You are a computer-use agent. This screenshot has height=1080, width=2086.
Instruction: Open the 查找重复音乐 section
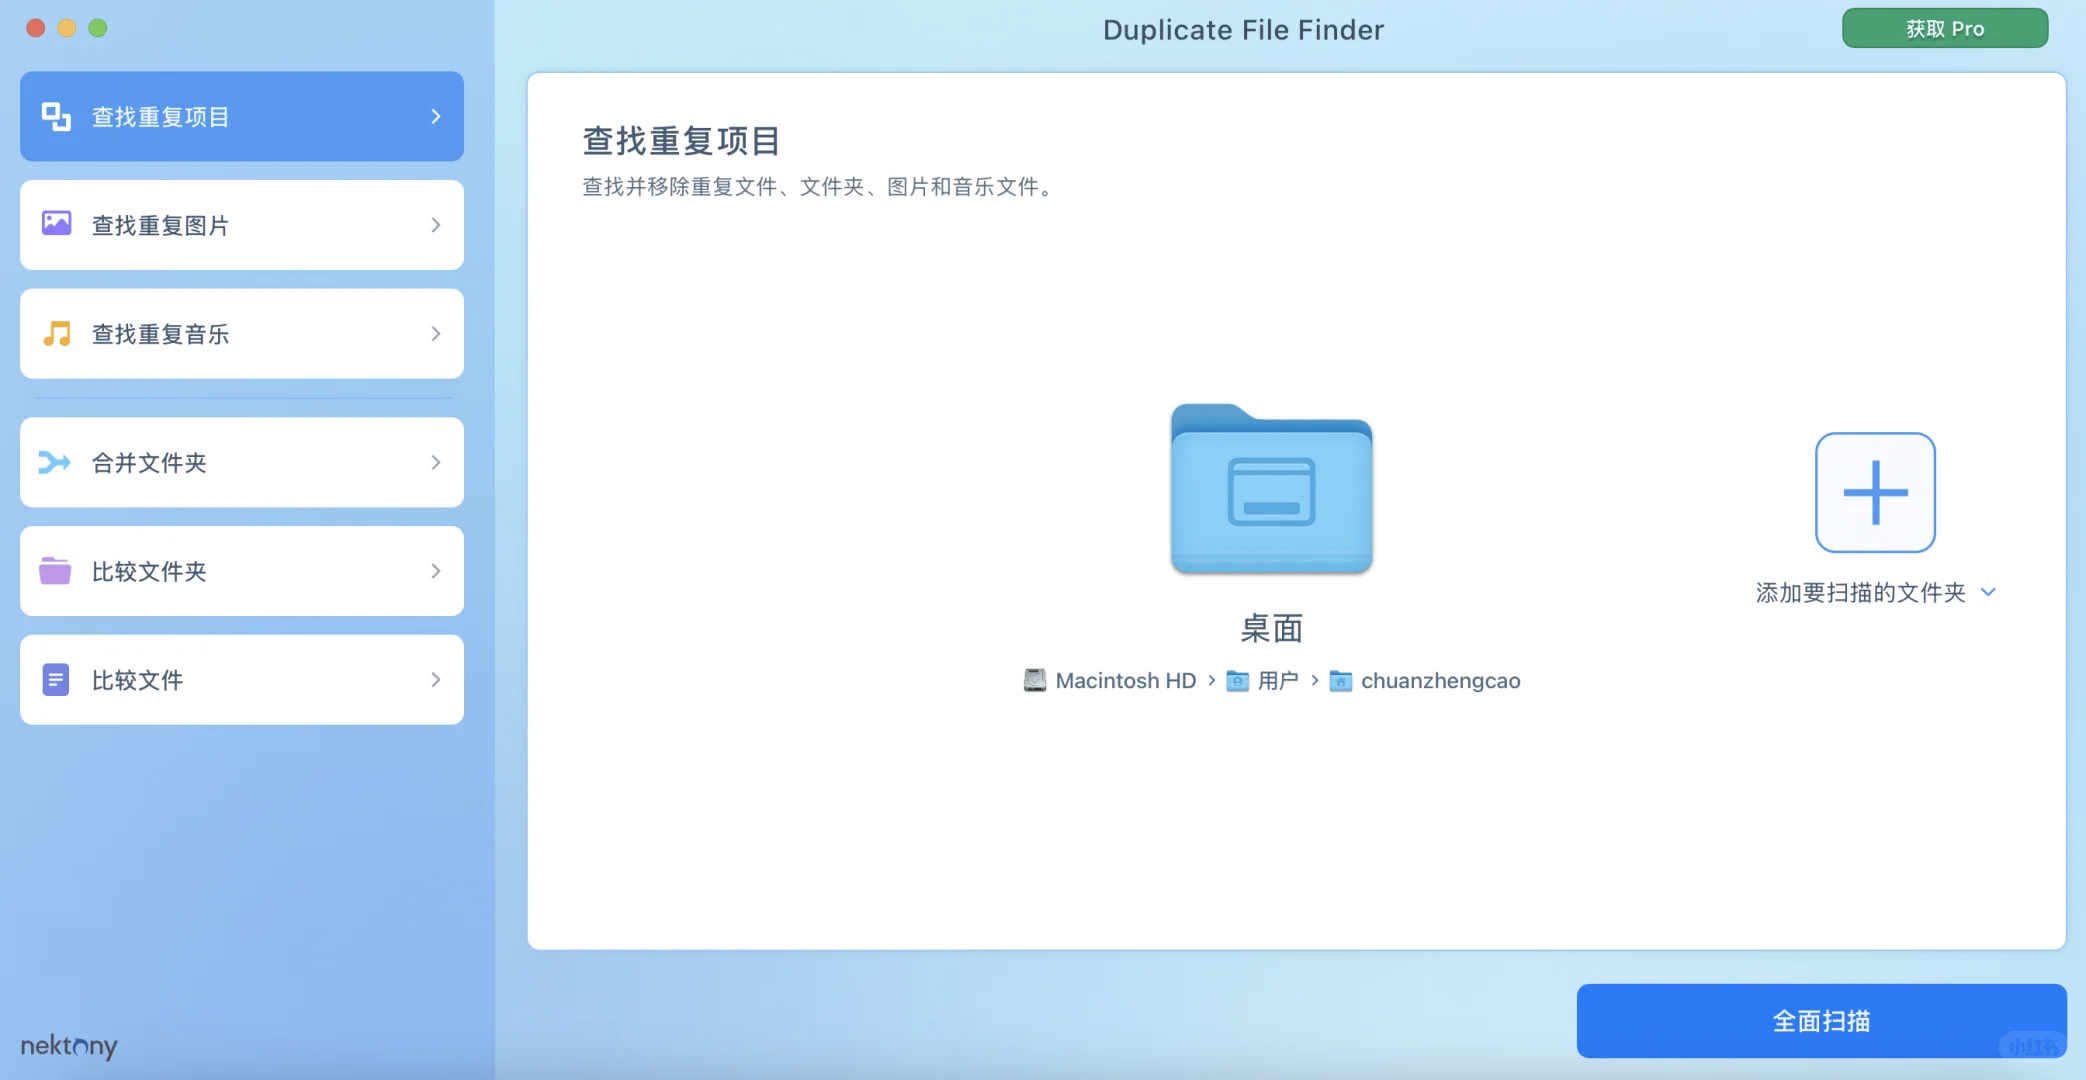click(241, 334)
